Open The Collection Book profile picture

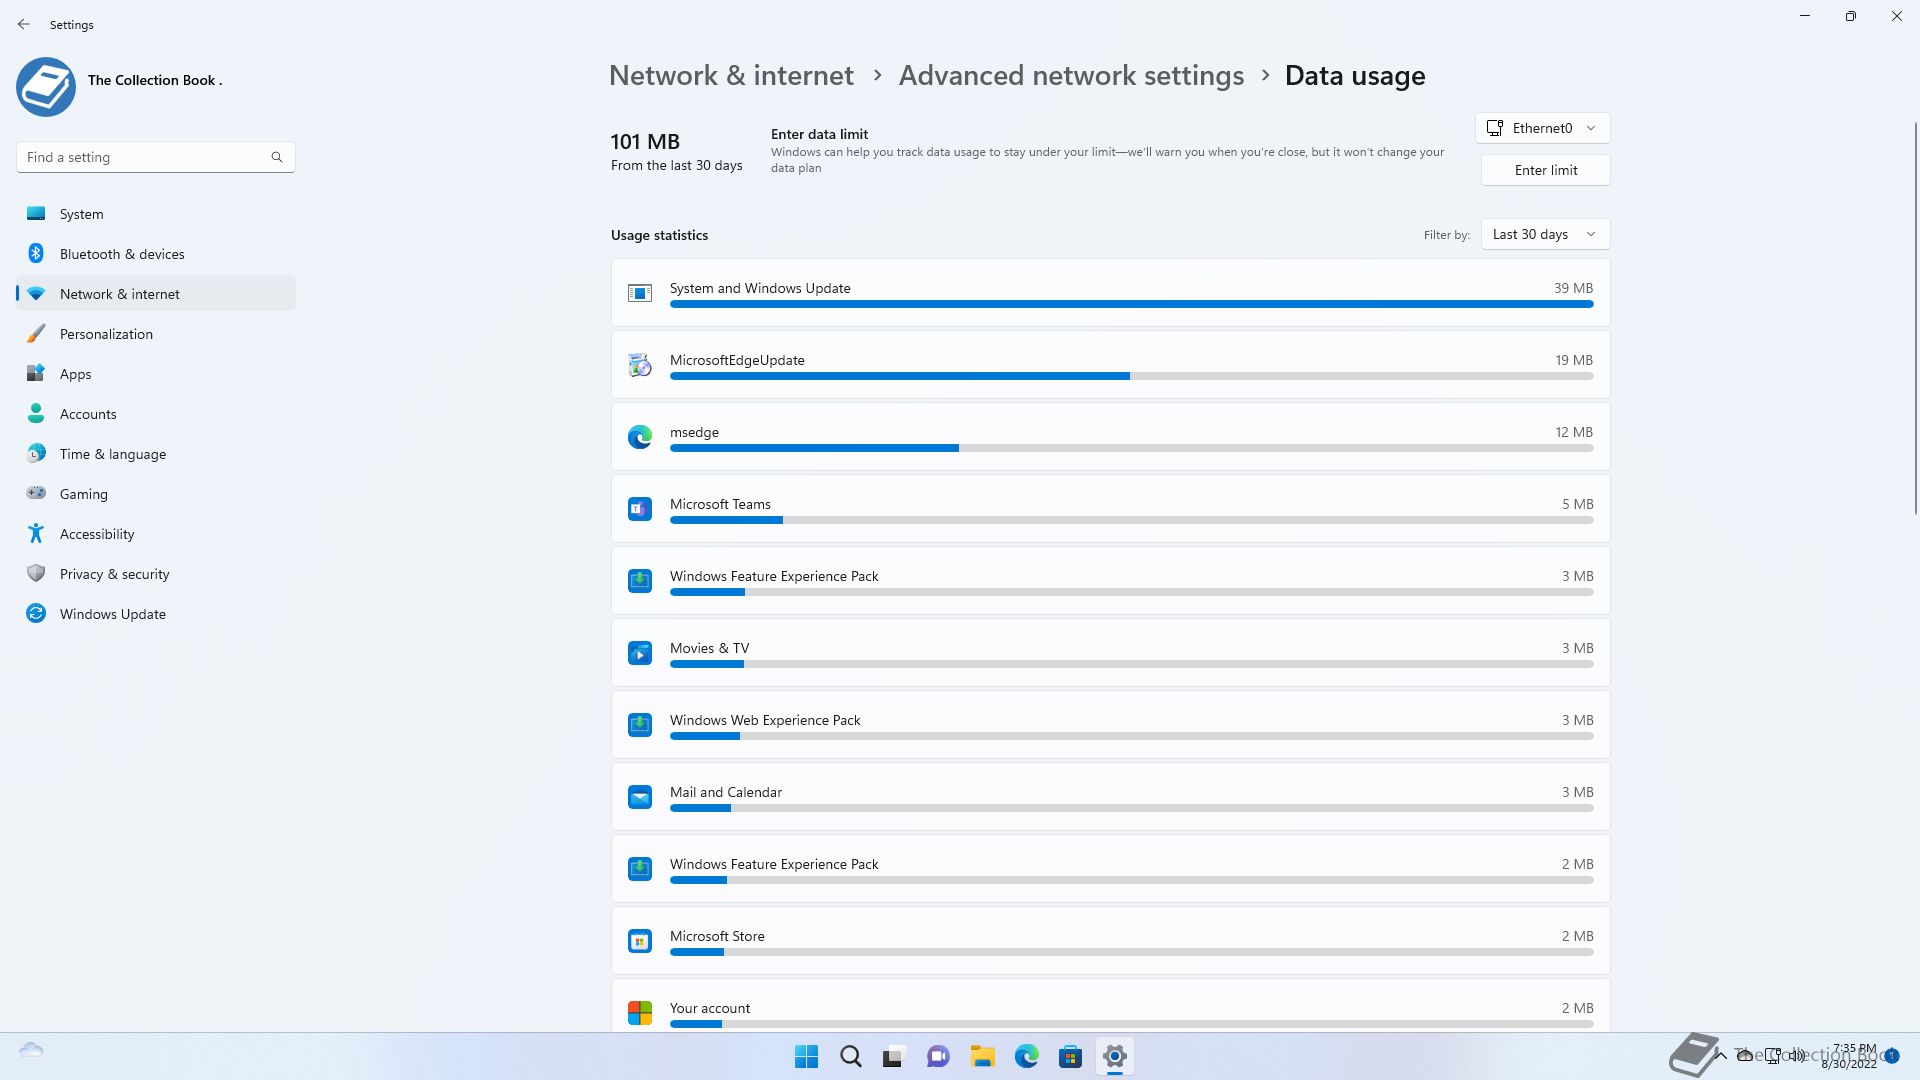46,87
